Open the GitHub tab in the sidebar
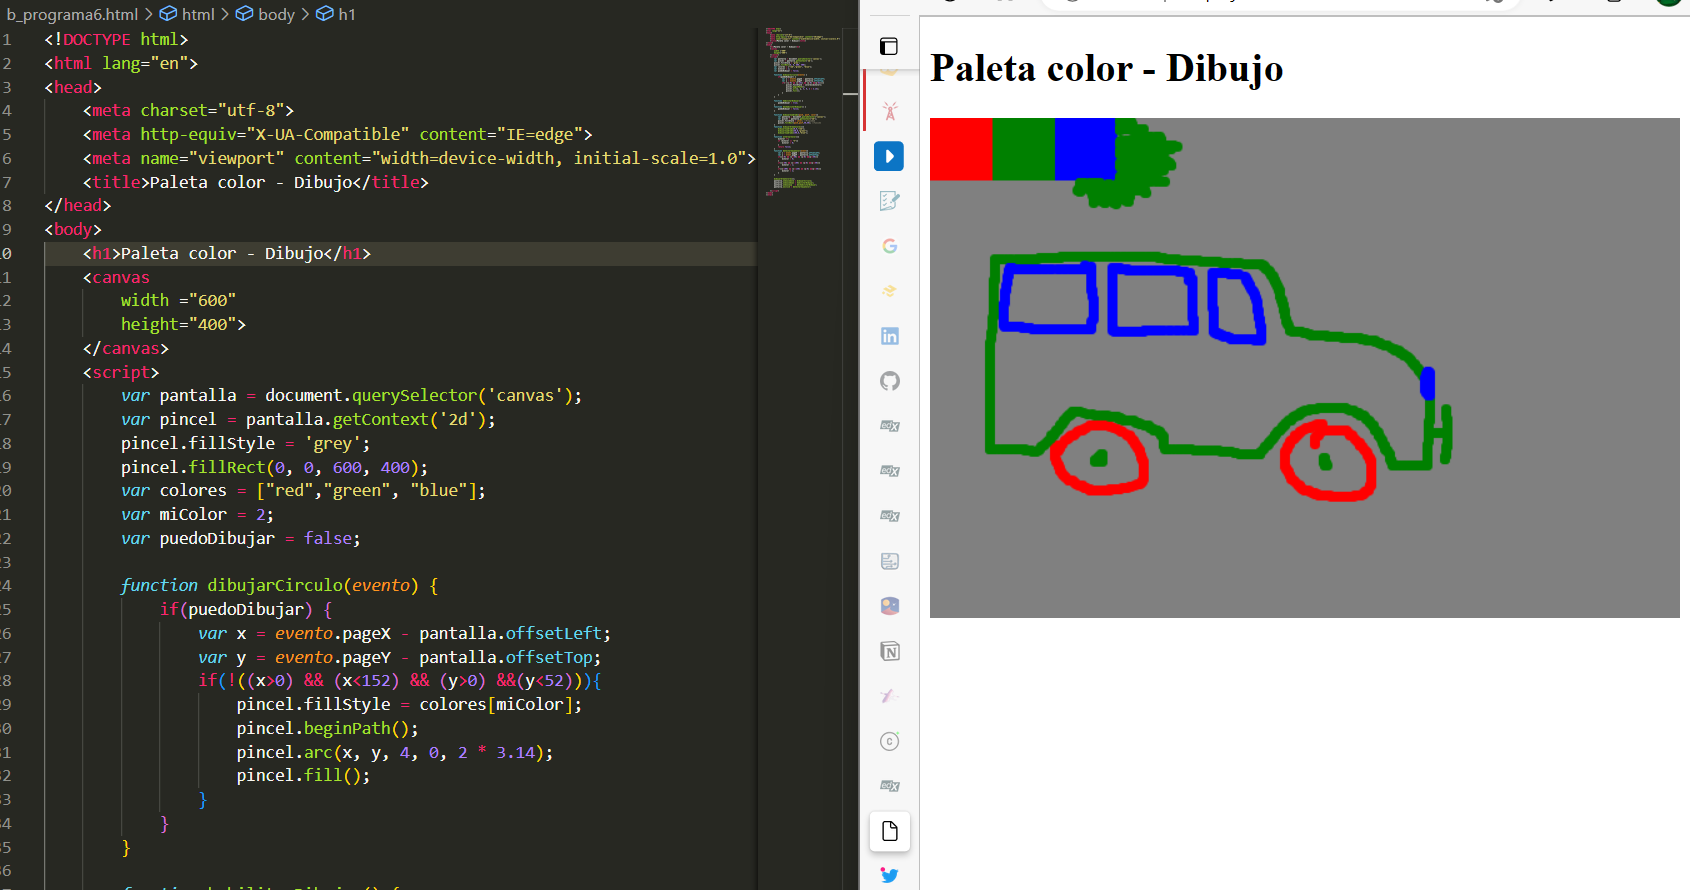Image resolution: width=1690 pixels, height=890 pixels. click(x=889, y=381)
